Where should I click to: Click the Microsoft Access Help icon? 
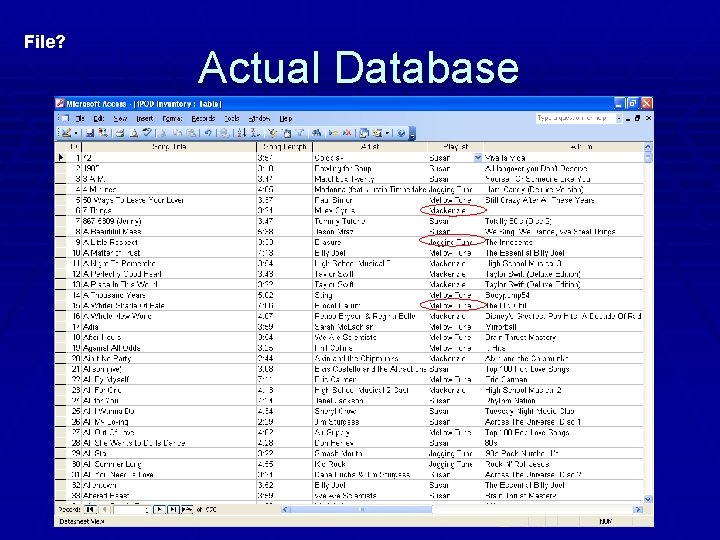401,133
